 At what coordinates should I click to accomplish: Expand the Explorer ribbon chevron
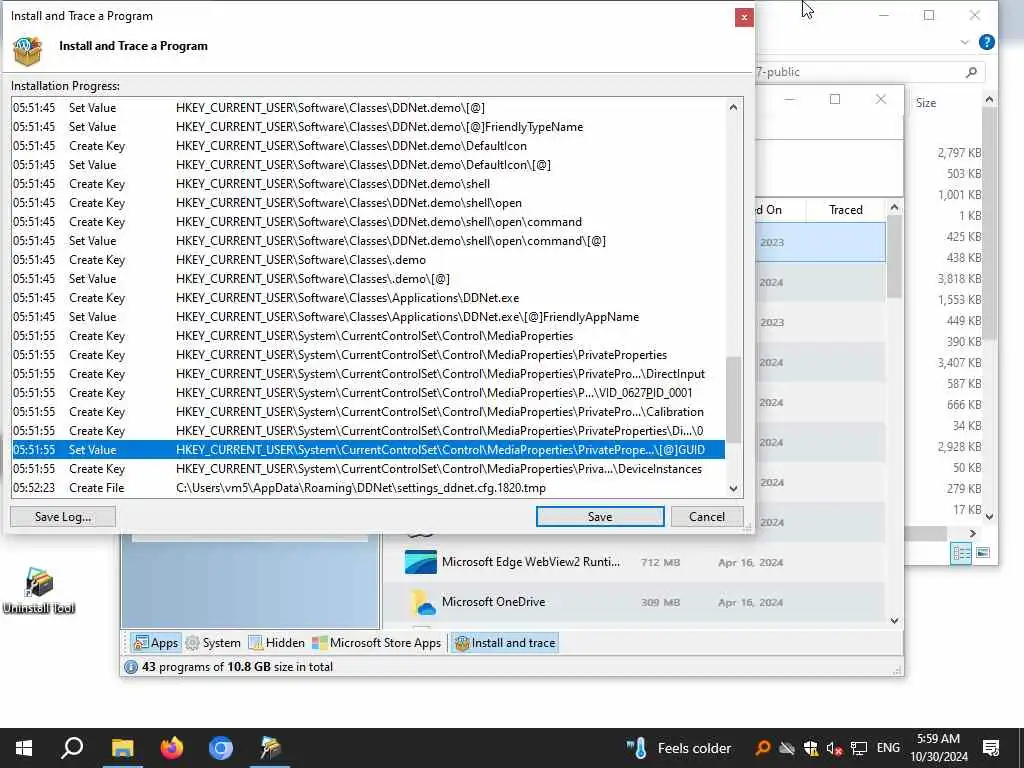tap(965, 42)
